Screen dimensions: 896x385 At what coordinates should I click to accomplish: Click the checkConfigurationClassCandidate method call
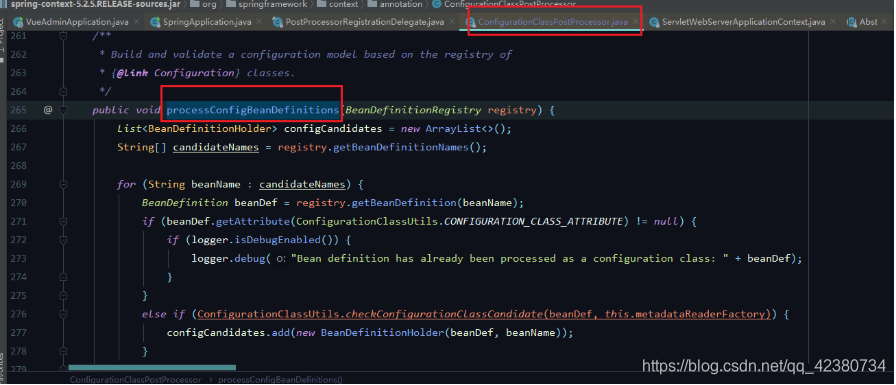coord(443,314)
